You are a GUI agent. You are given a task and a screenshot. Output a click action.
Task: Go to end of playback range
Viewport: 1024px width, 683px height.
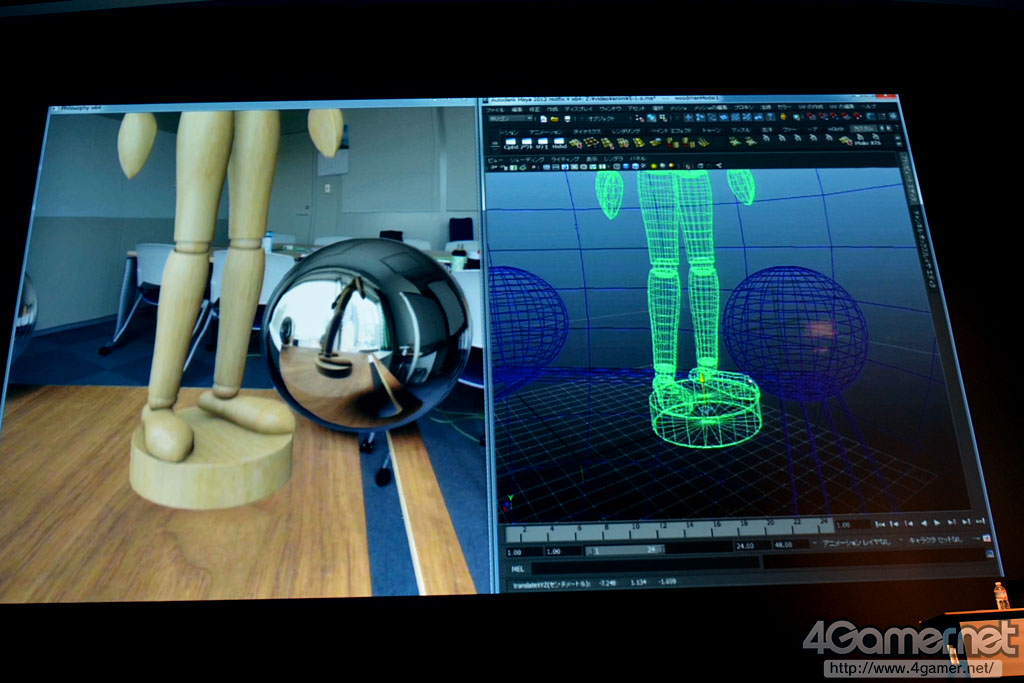pos(980,521)
